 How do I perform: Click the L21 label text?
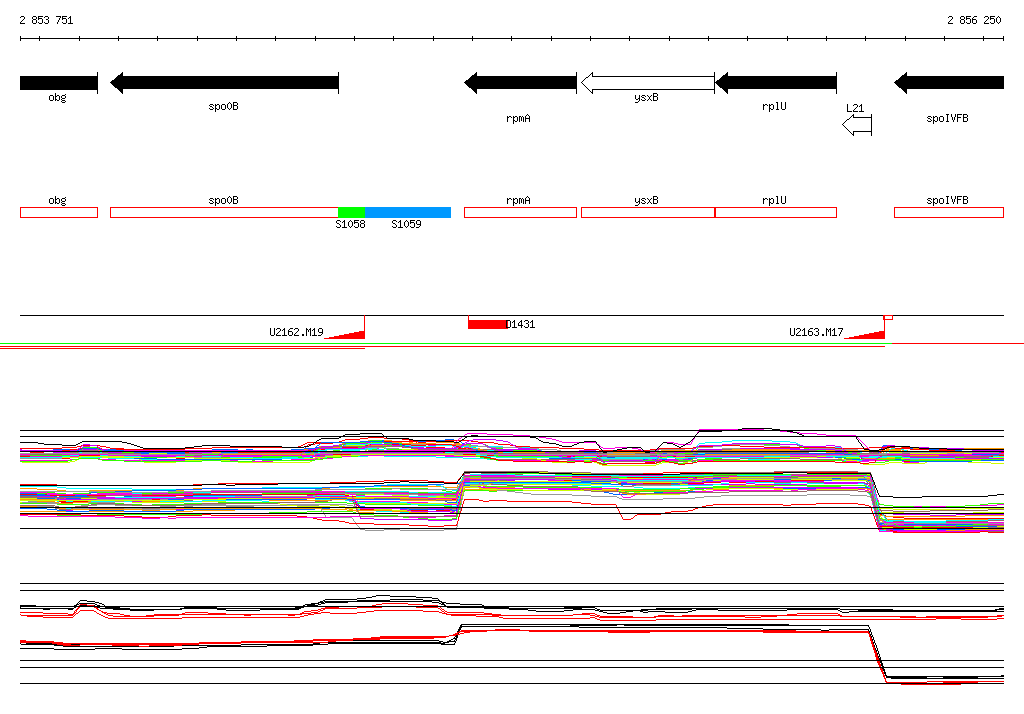click(x=855, y=108)
